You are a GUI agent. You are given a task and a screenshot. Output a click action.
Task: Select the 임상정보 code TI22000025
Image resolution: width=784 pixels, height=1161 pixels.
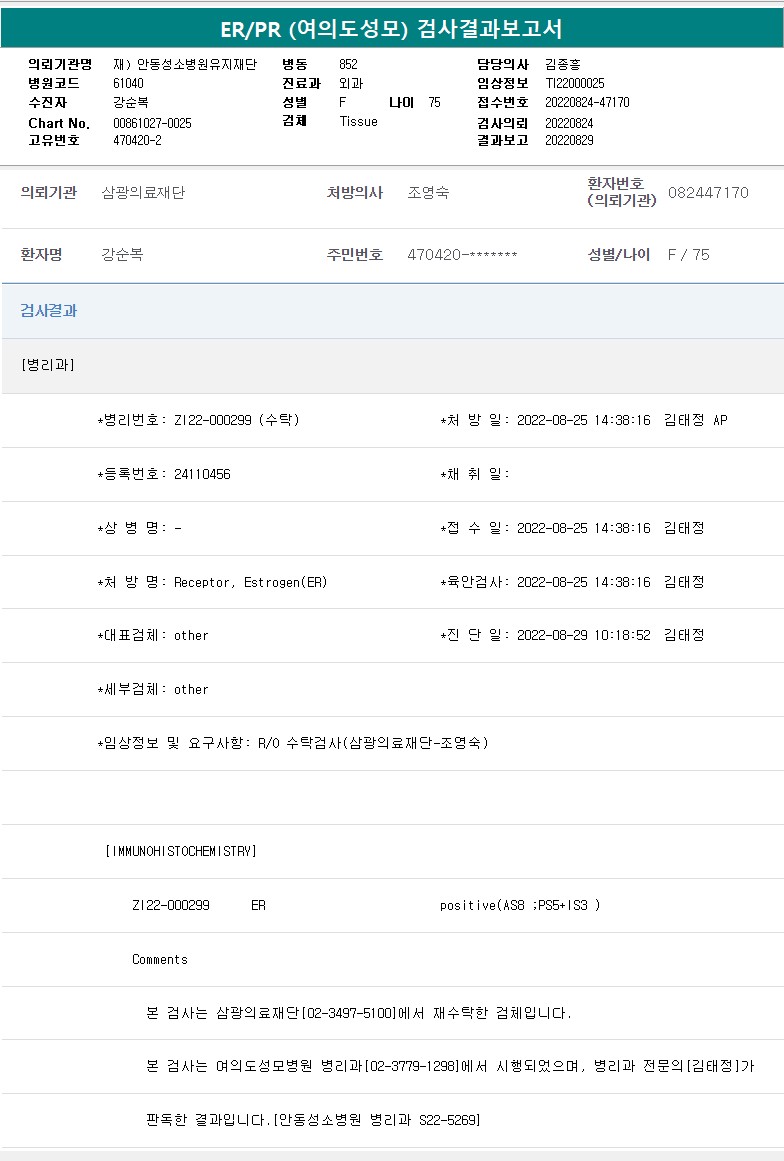(574, 84)
